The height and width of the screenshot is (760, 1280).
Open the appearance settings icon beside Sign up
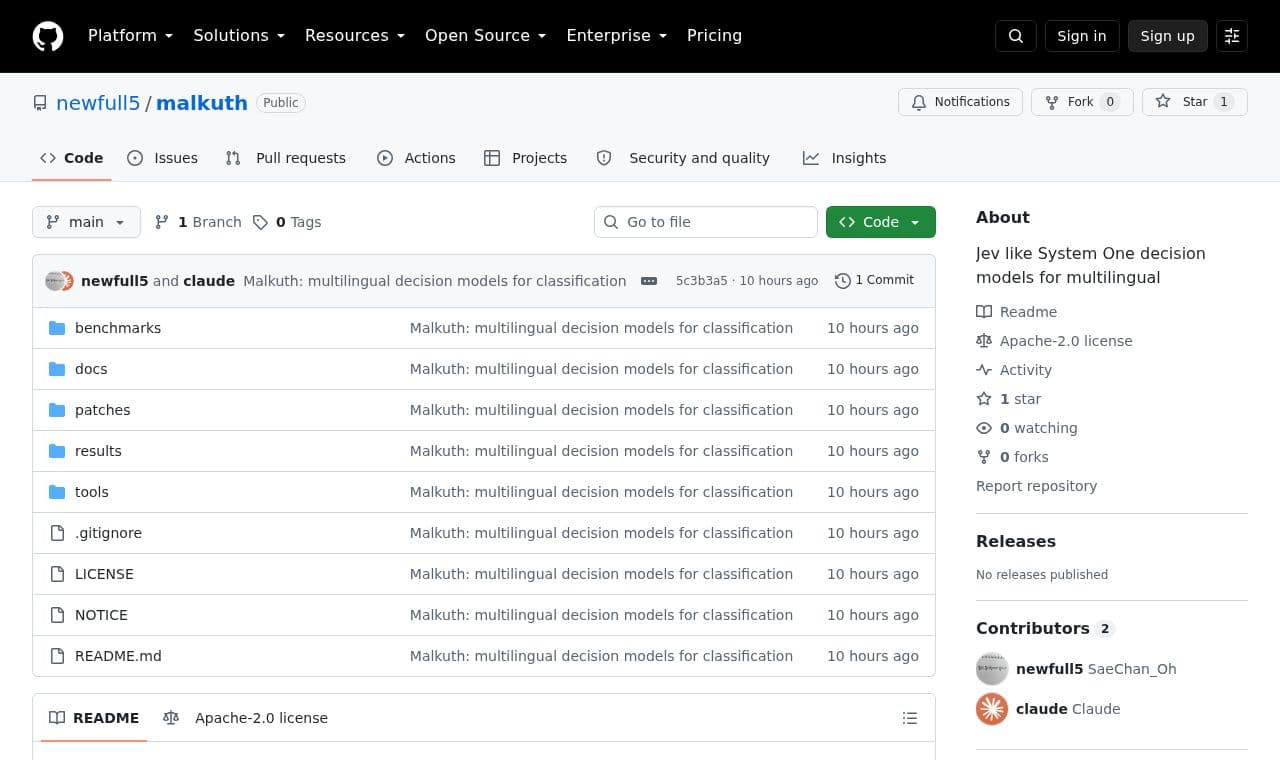tap(1232, 36)
